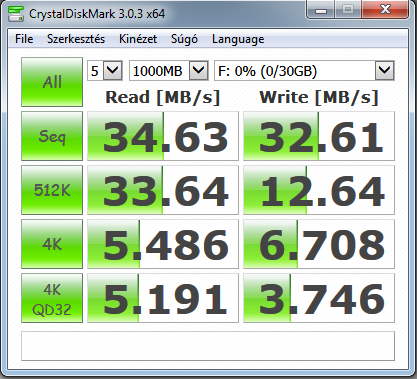The height and width of the screenshot is (379, 417).
Task: Select the 4K write result 6.708
Action: 319,244
